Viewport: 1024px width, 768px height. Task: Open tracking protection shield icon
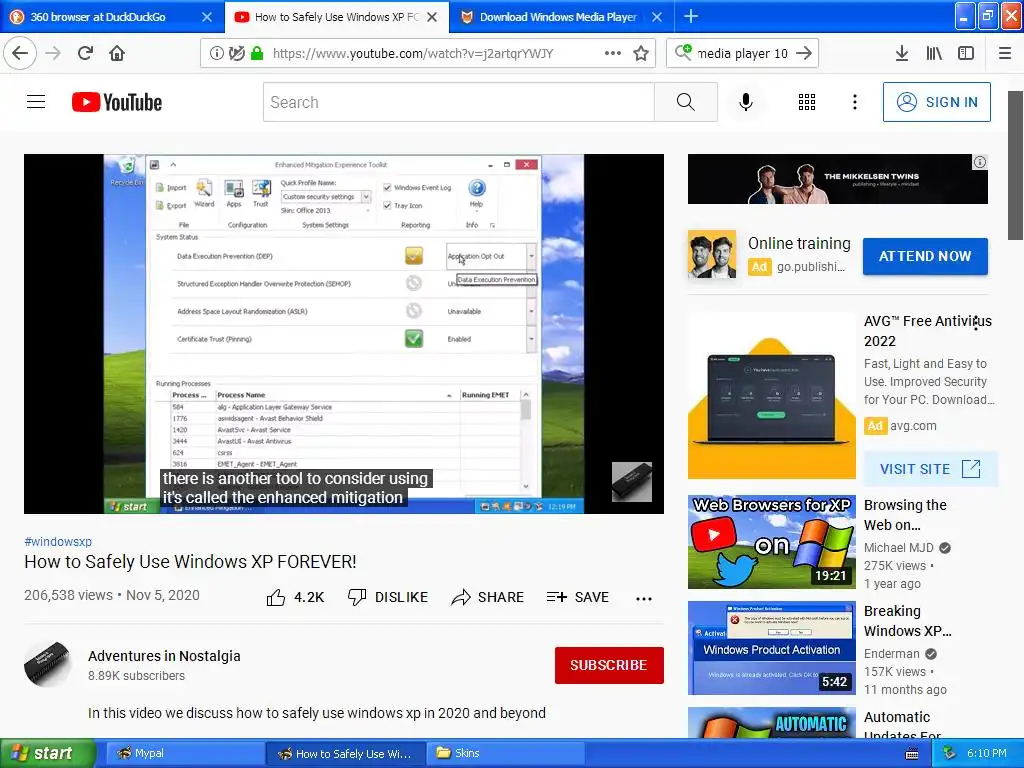tap(236, 54)
